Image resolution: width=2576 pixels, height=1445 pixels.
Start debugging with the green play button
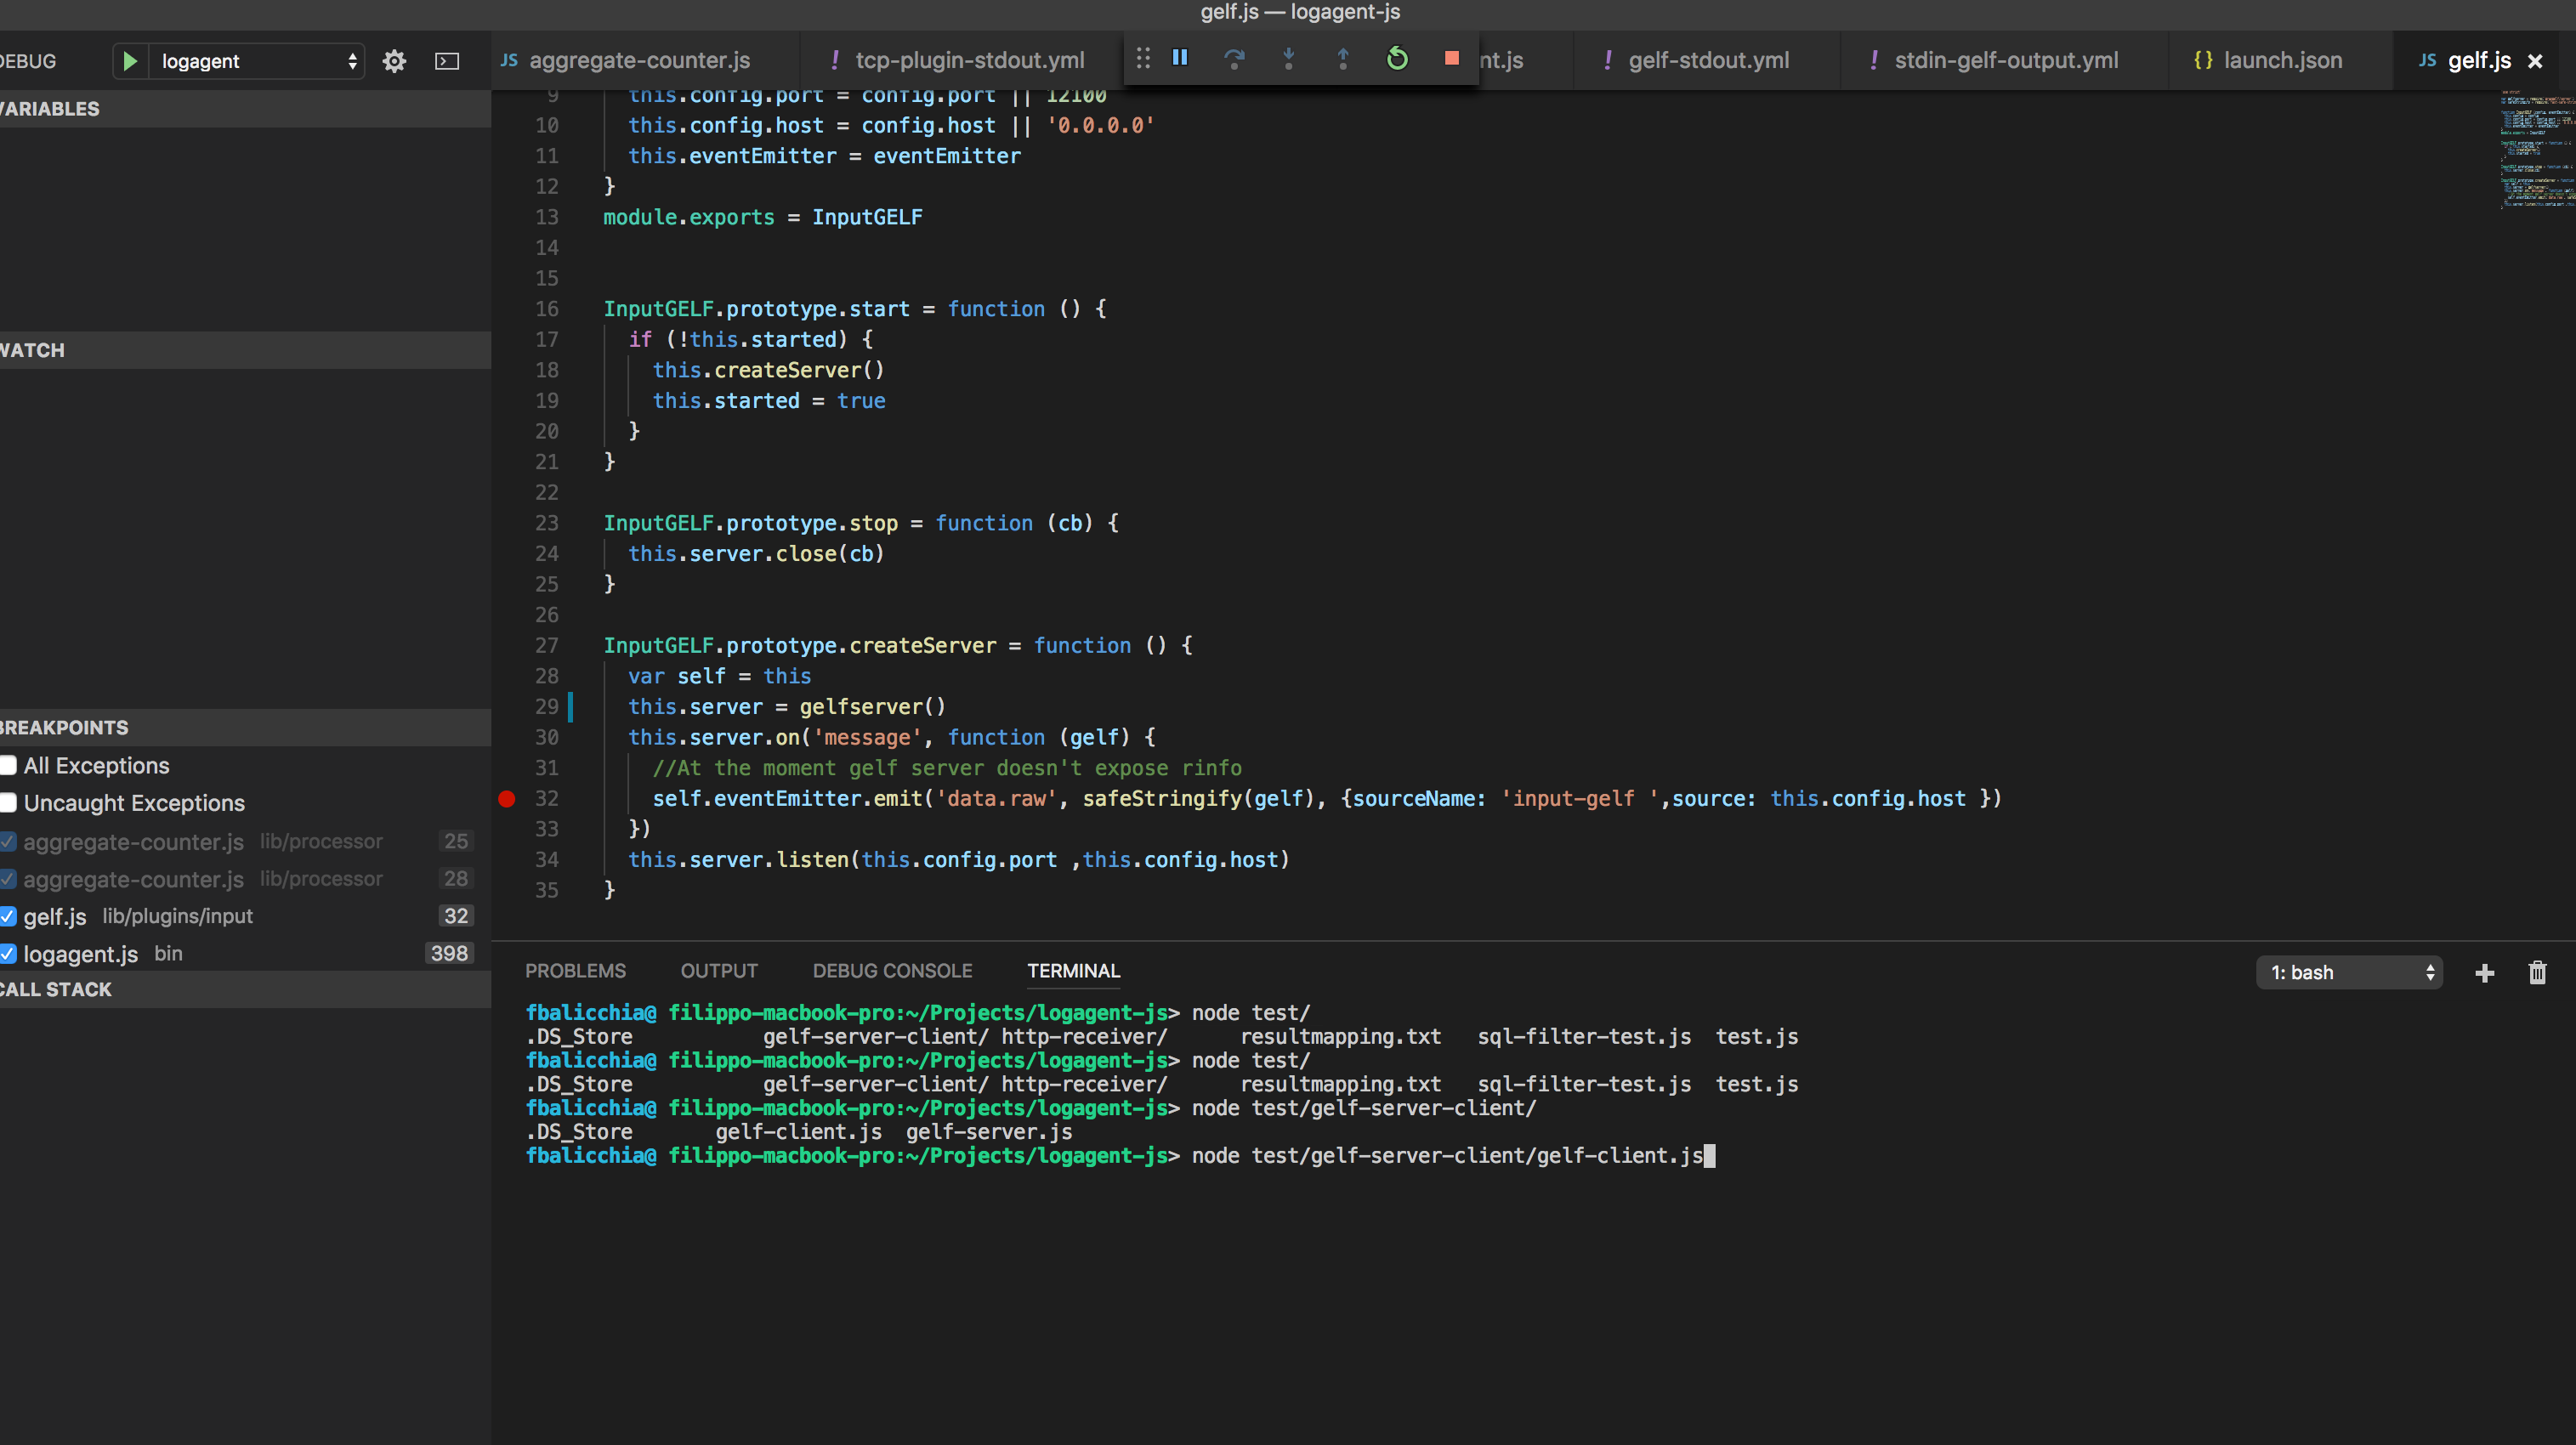[x=130, y=61]
